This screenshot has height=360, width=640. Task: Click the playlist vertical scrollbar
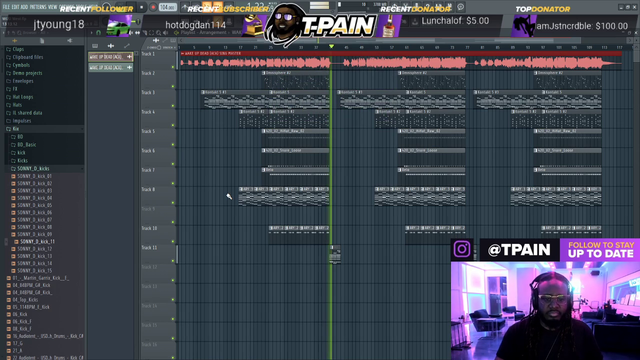point(636,53)
